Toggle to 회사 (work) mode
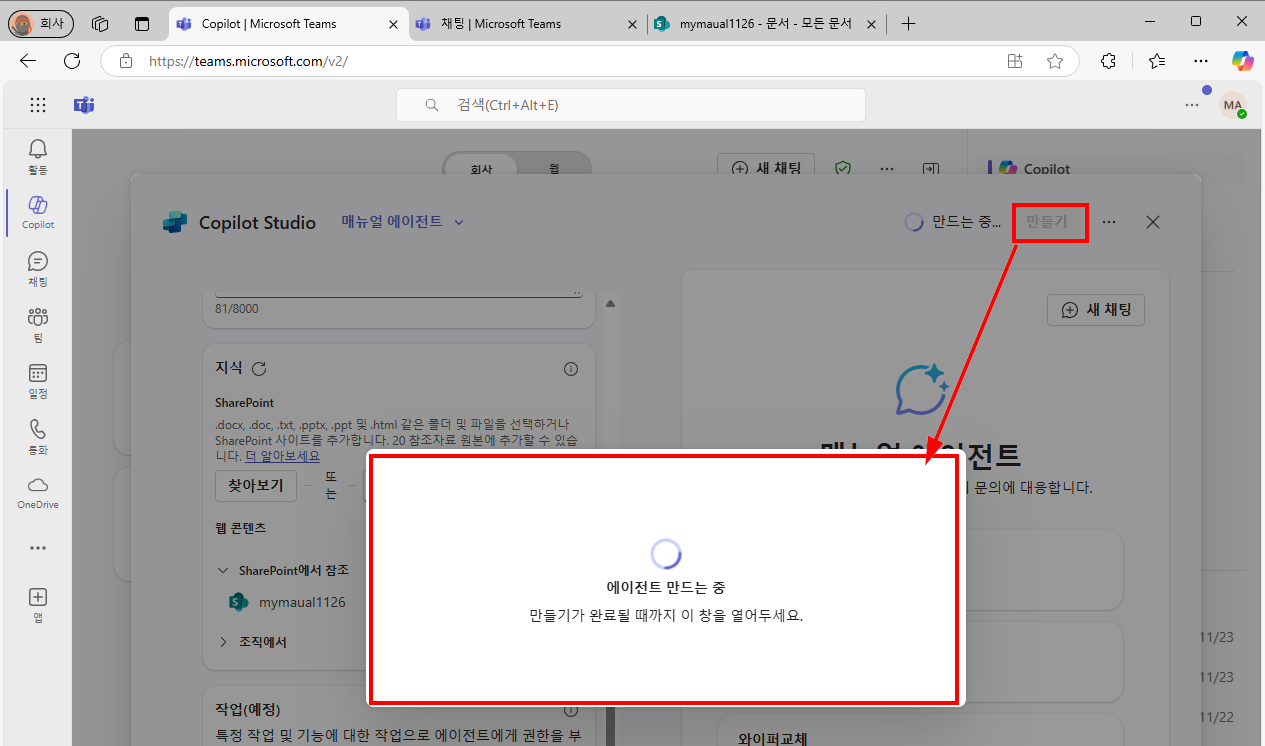Screen dimensions: 1265x746 (x=481, y=169)
